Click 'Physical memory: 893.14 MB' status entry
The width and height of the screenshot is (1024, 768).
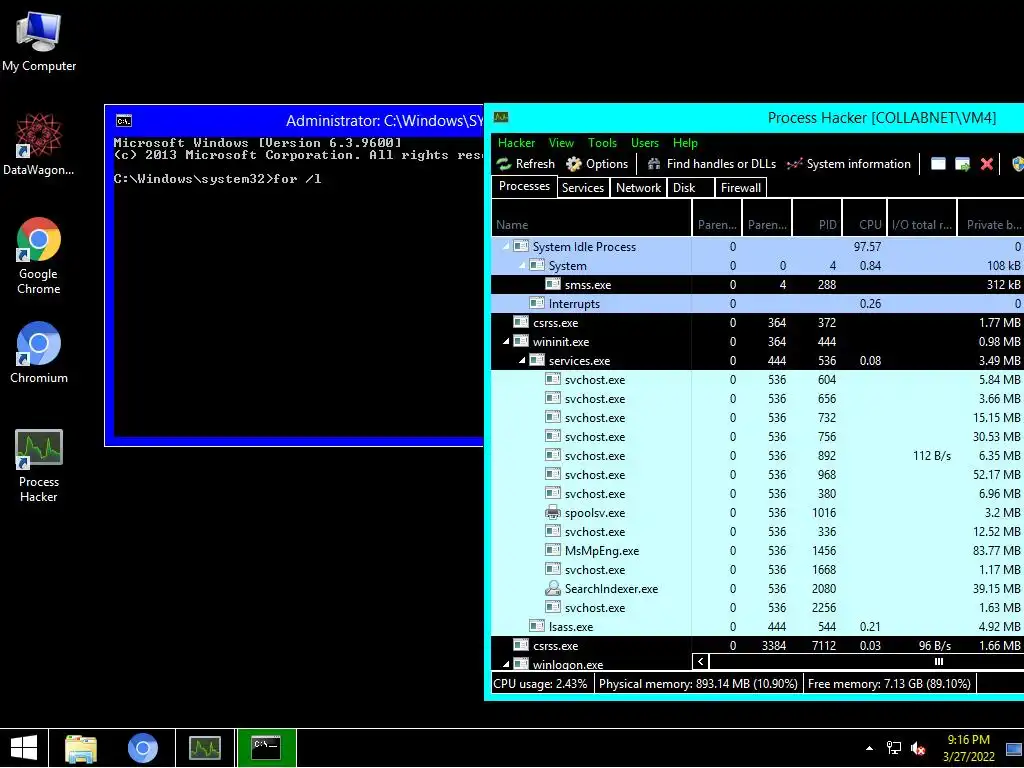coord(698,684)
